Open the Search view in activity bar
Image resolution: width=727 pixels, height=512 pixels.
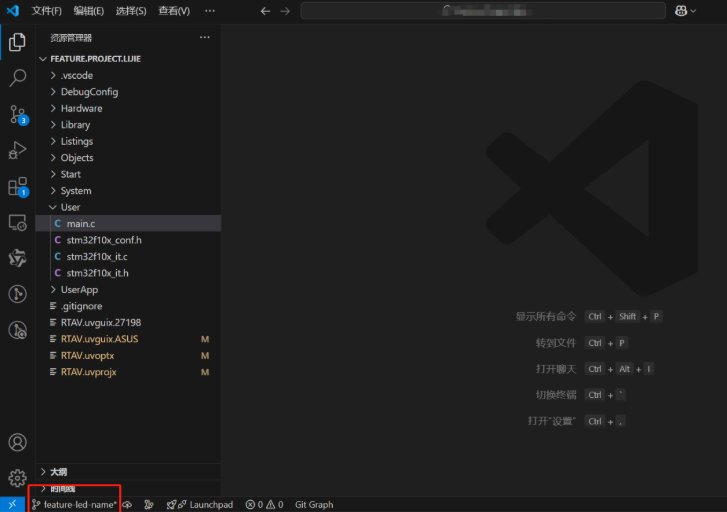pos(17,78)
